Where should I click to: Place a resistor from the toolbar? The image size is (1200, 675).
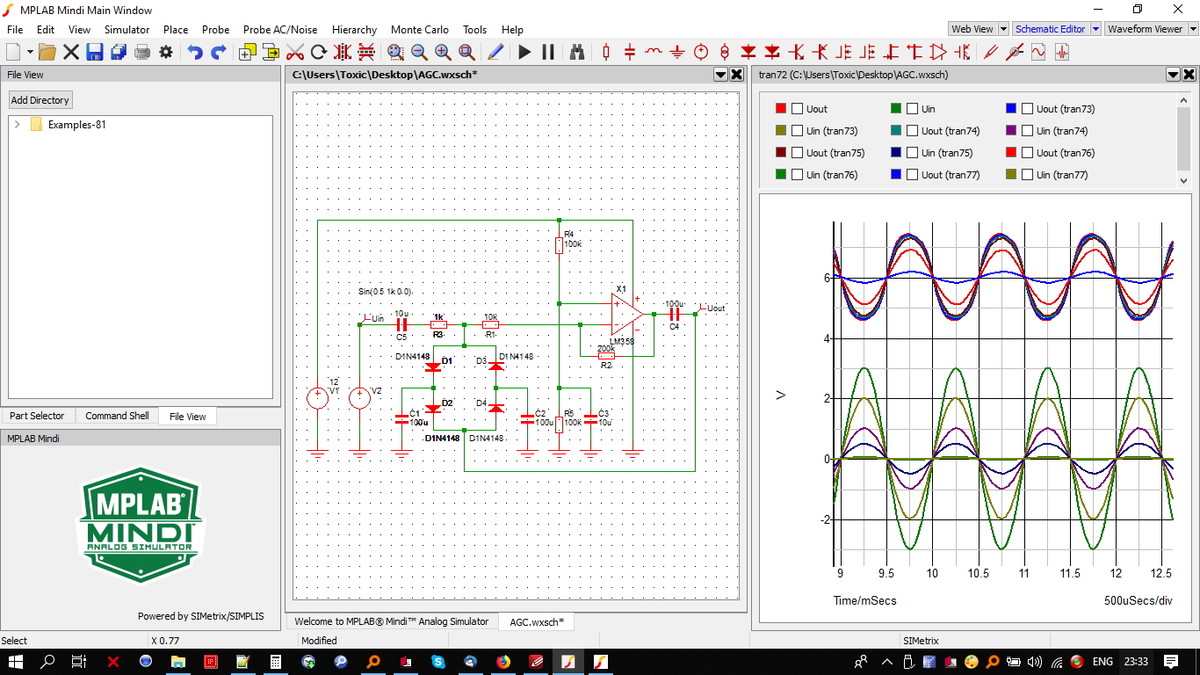[606, 52]
